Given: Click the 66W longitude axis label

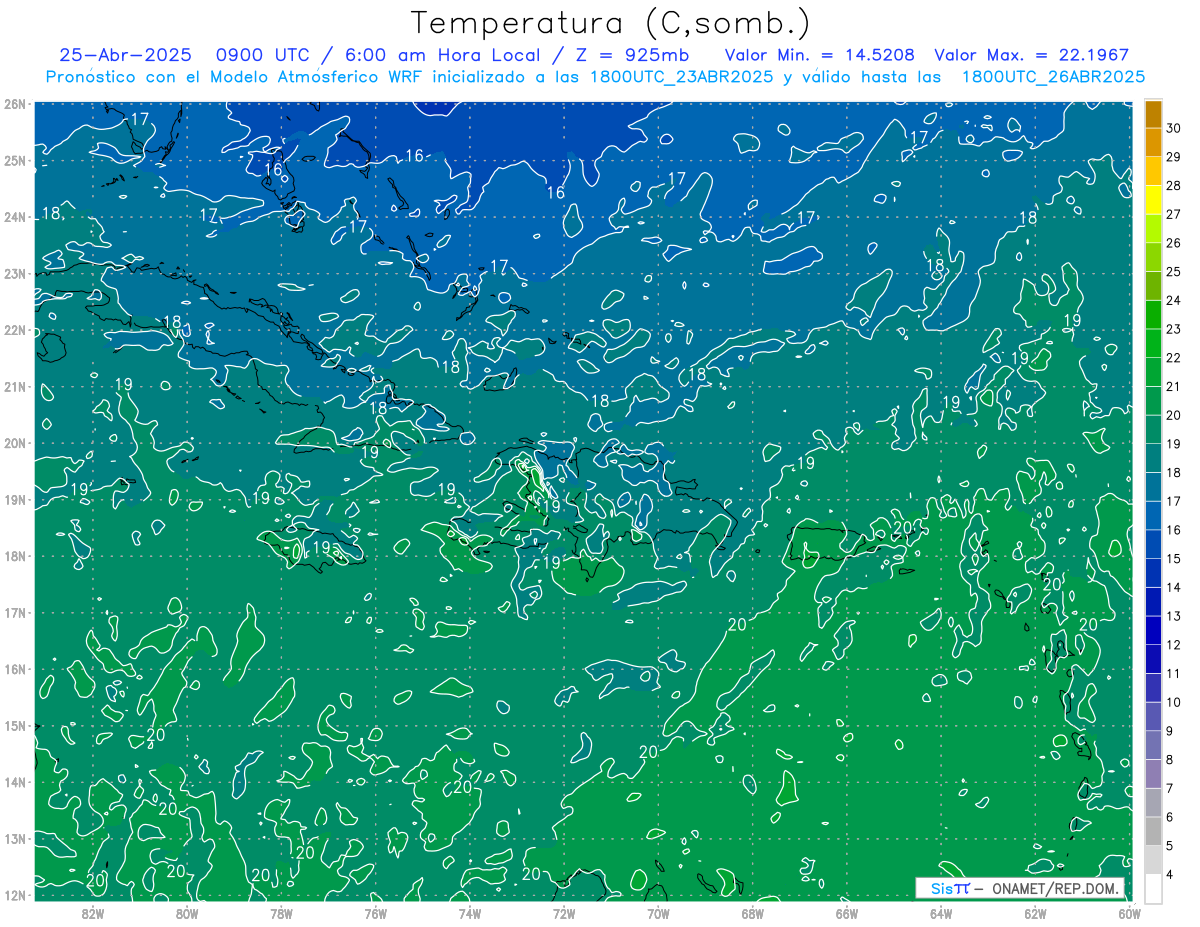Looking at the screenshot, I should click(847, 914).
